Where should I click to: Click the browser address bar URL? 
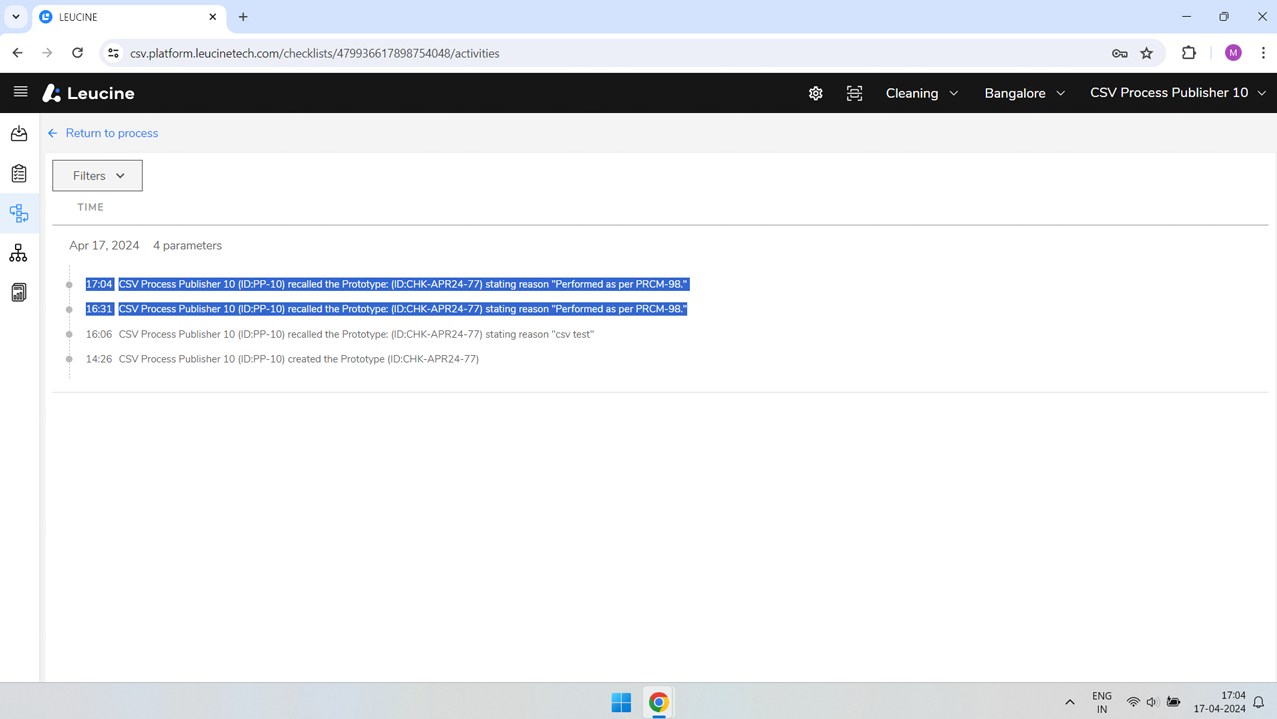click(x=315, y=53)
